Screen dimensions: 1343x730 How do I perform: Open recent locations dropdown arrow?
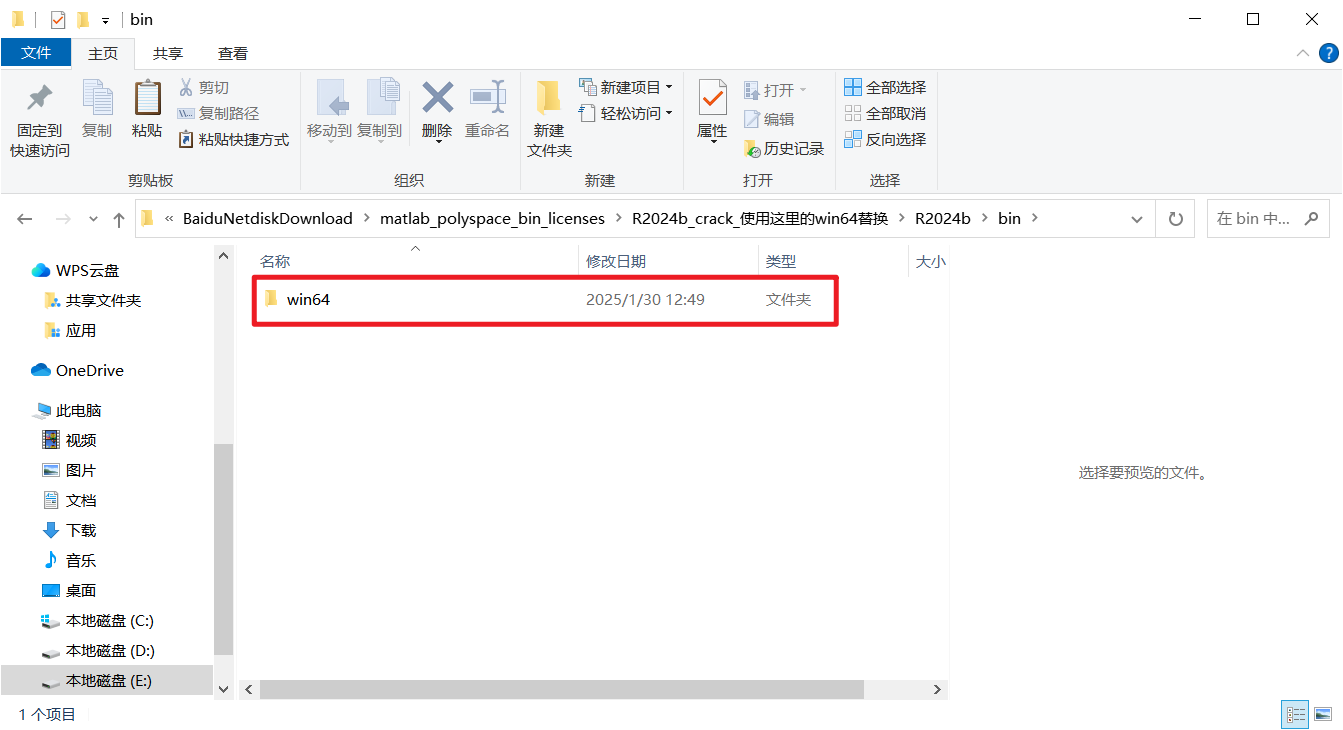(94, 219)
